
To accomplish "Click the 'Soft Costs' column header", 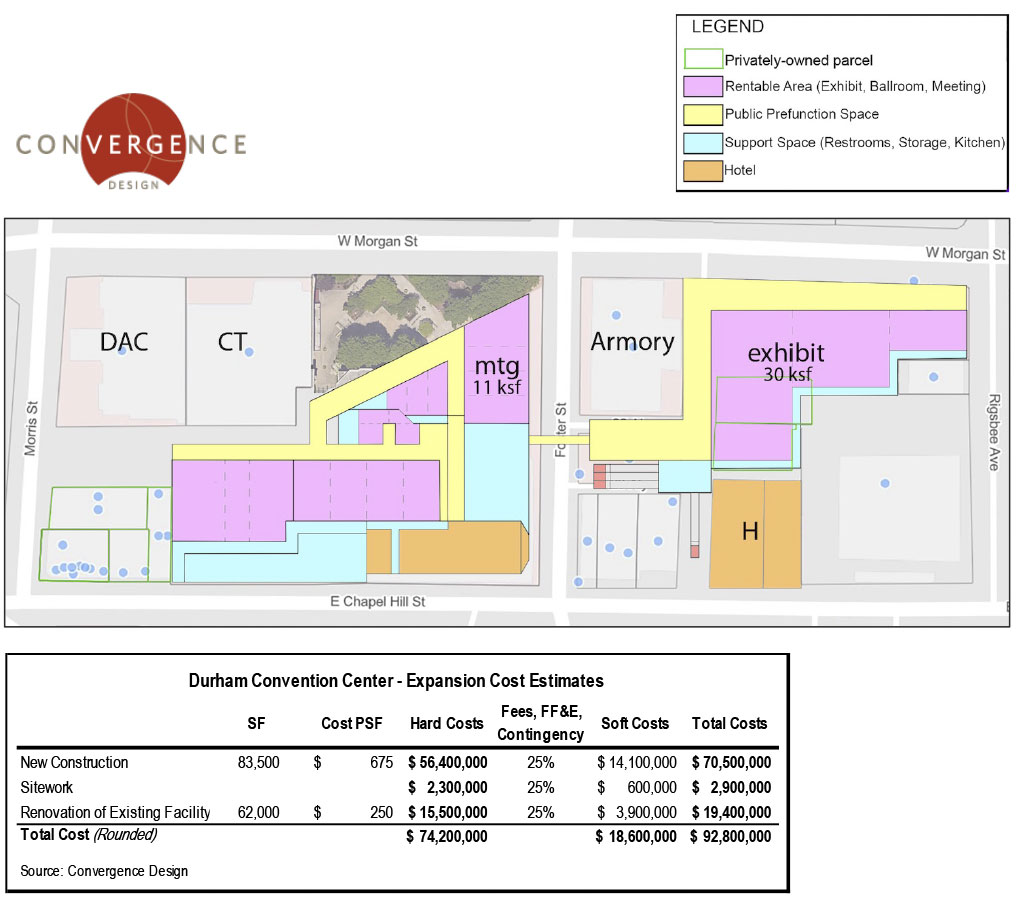I will click(635, 724).
